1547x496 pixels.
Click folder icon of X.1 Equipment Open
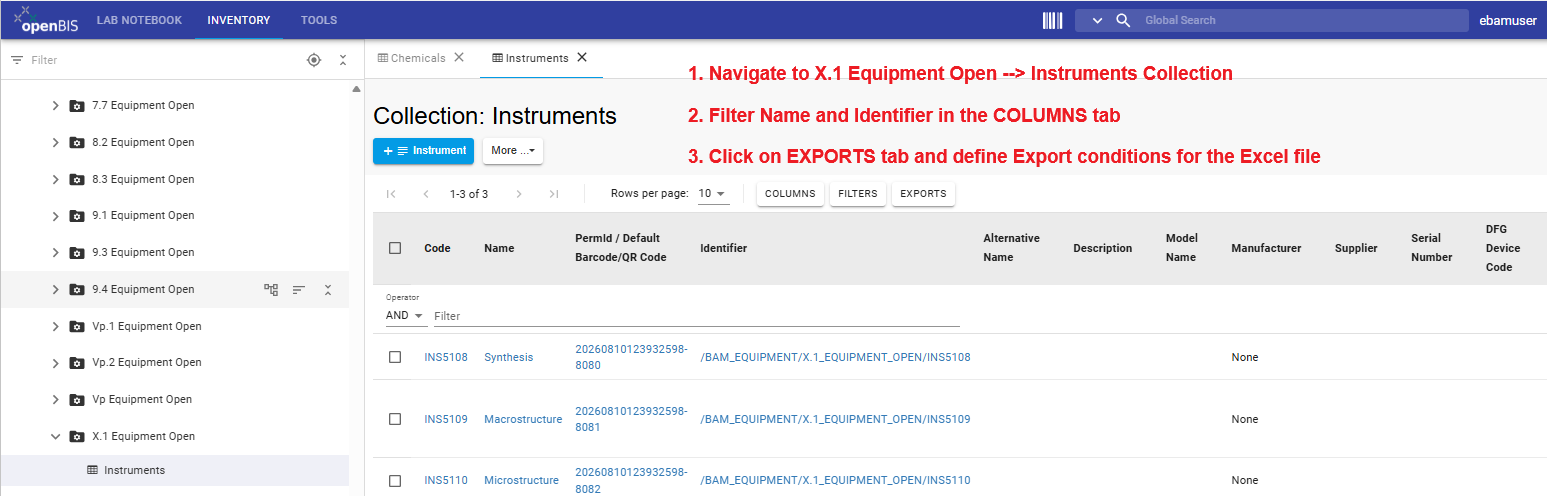(77, 436)
